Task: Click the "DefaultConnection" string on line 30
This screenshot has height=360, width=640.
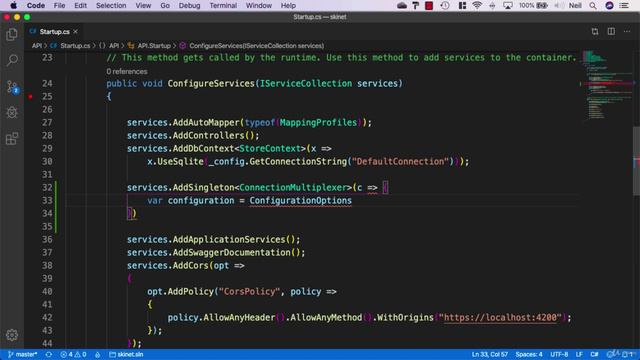Action: [x=400, y=162]
